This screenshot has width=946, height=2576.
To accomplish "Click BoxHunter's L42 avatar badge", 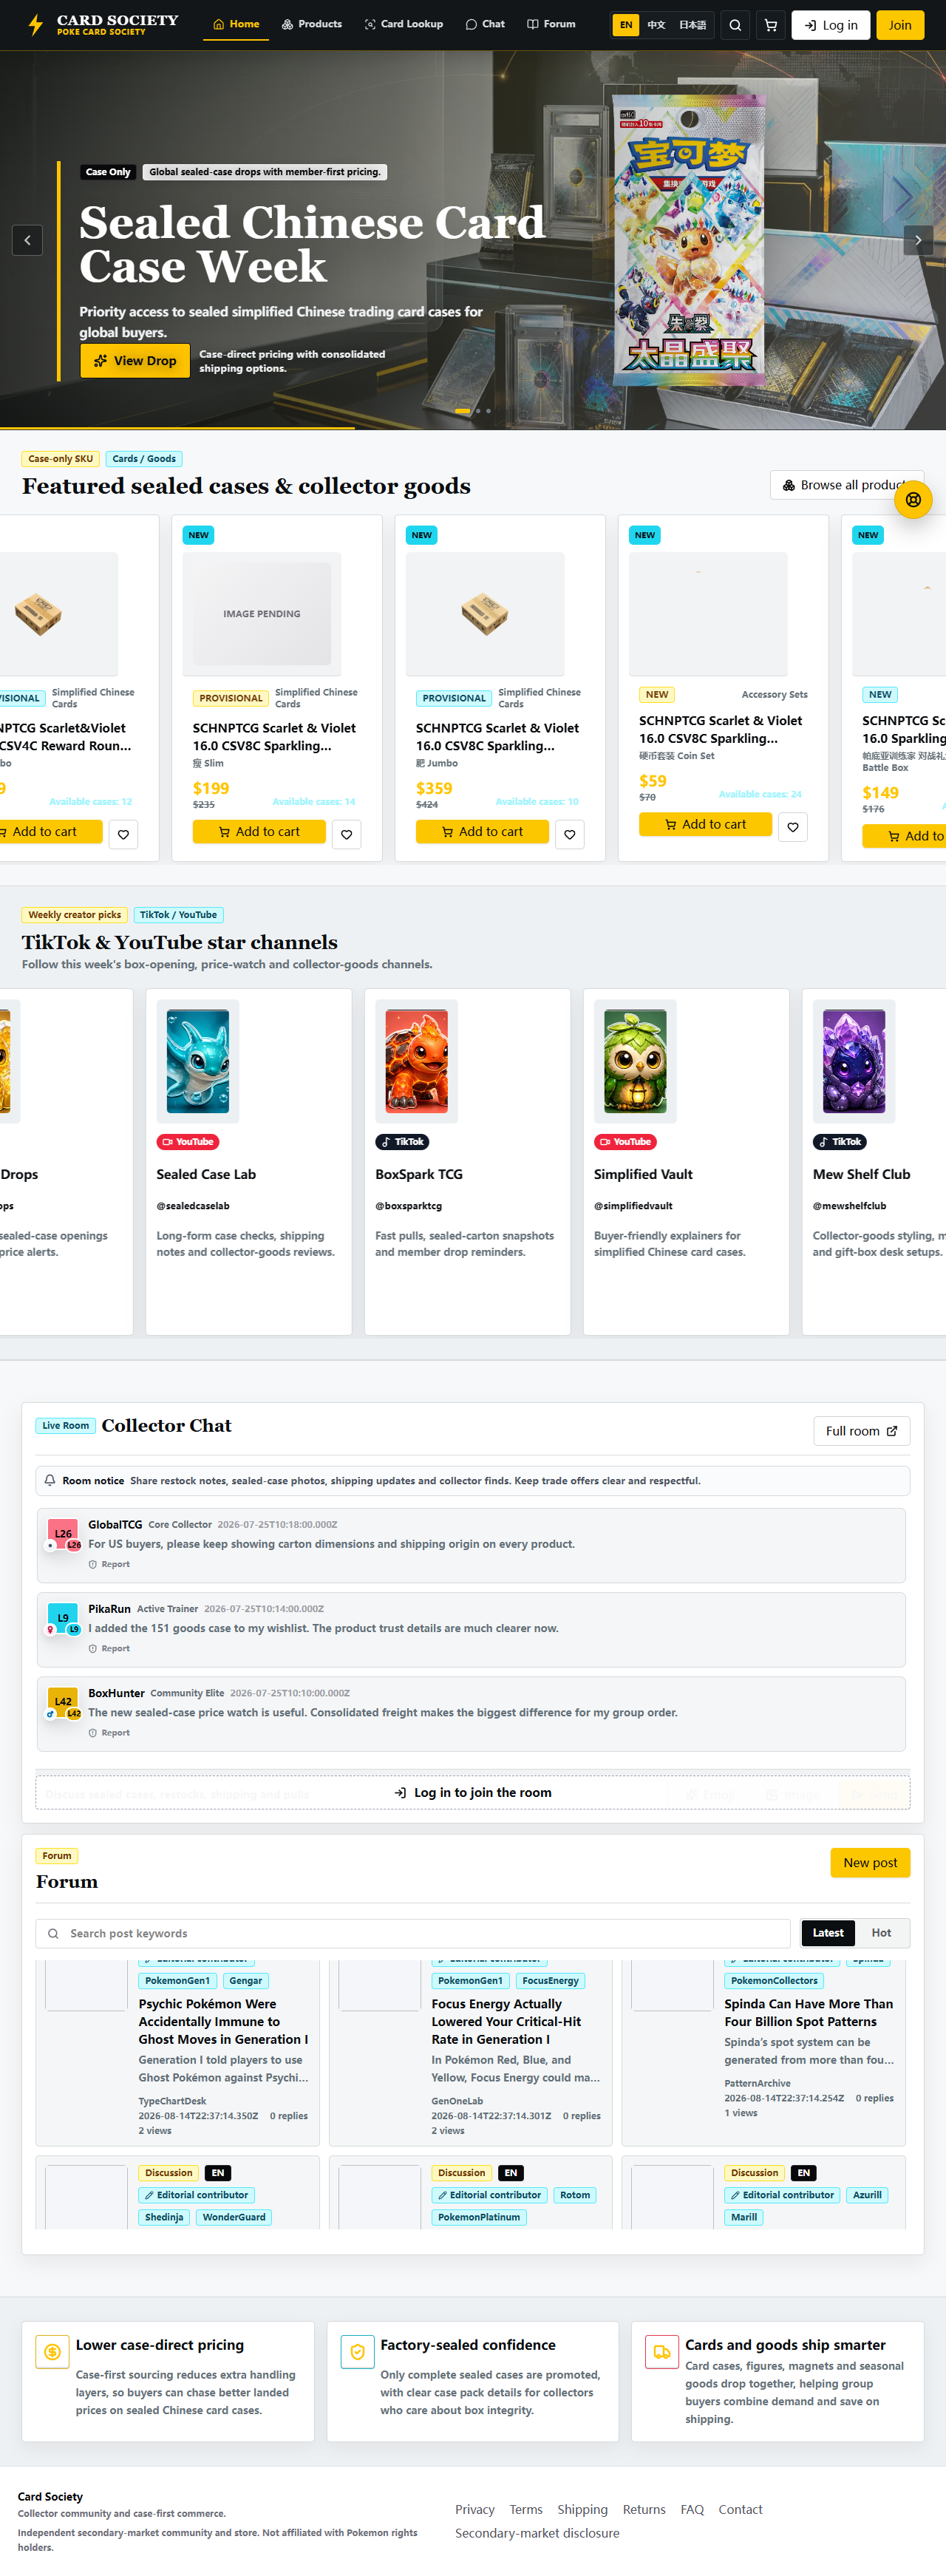I will point(63,1702).
